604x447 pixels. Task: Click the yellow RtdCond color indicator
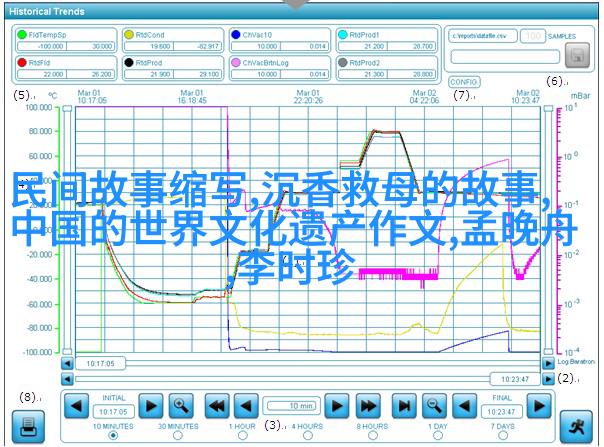[x=129, y=35]
